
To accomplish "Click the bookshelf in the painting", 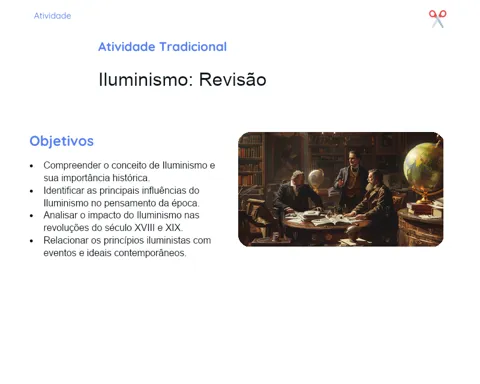I will (251, 160).
